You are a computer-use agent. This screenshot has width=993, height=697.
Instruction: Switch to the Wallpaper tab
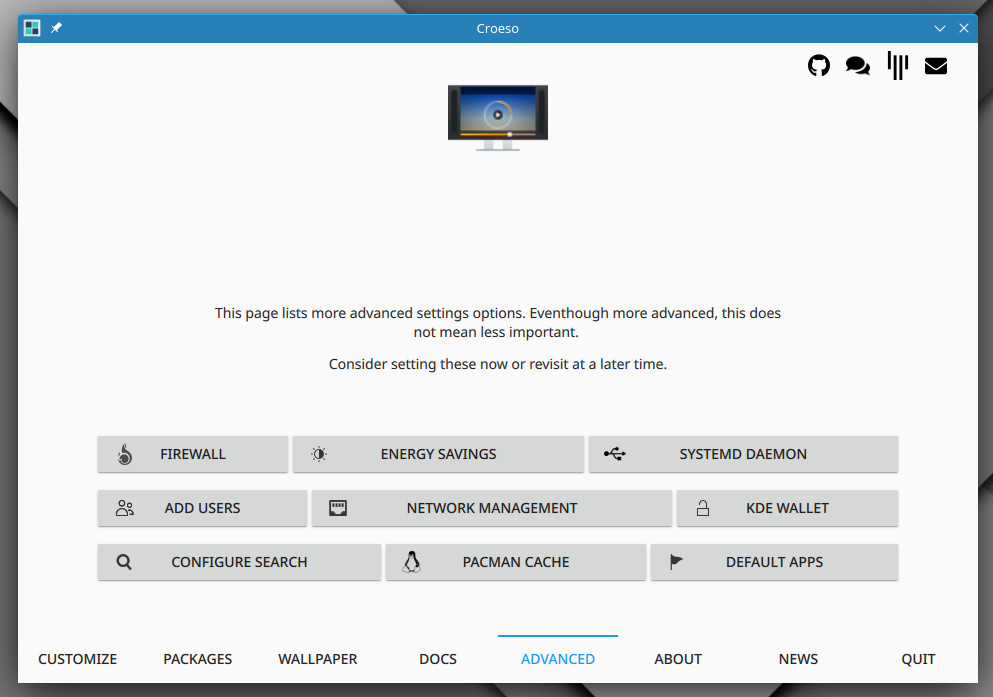pyautogui.click(x=317, y=659)
